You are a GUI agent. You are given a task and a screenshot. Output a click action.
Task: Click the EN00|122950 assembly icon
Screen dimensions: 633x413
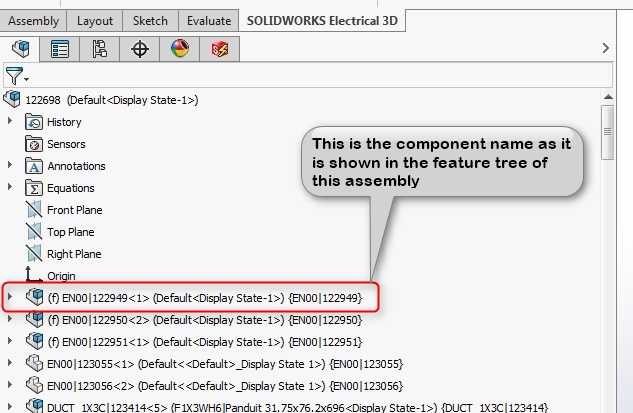(x=34, y=319)
